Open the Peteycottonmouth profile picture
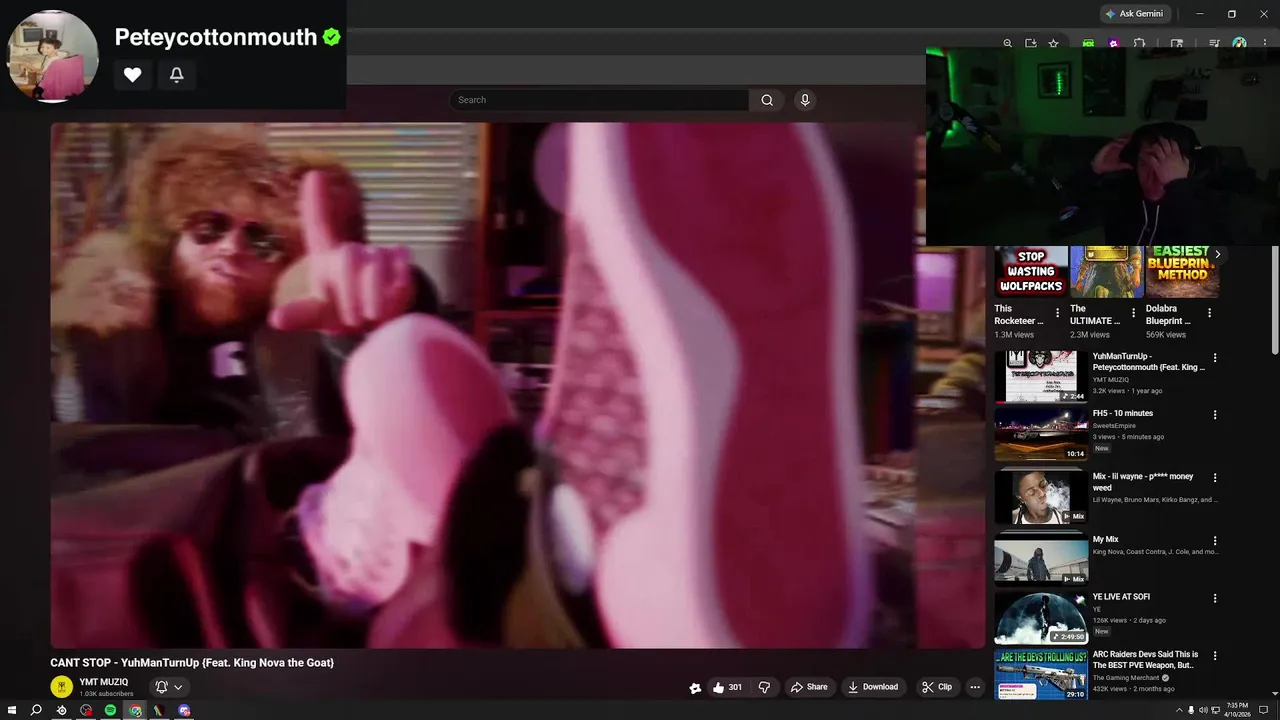Image resolution: width=1280 pixels, height=720 pixels. click(53, 56)
